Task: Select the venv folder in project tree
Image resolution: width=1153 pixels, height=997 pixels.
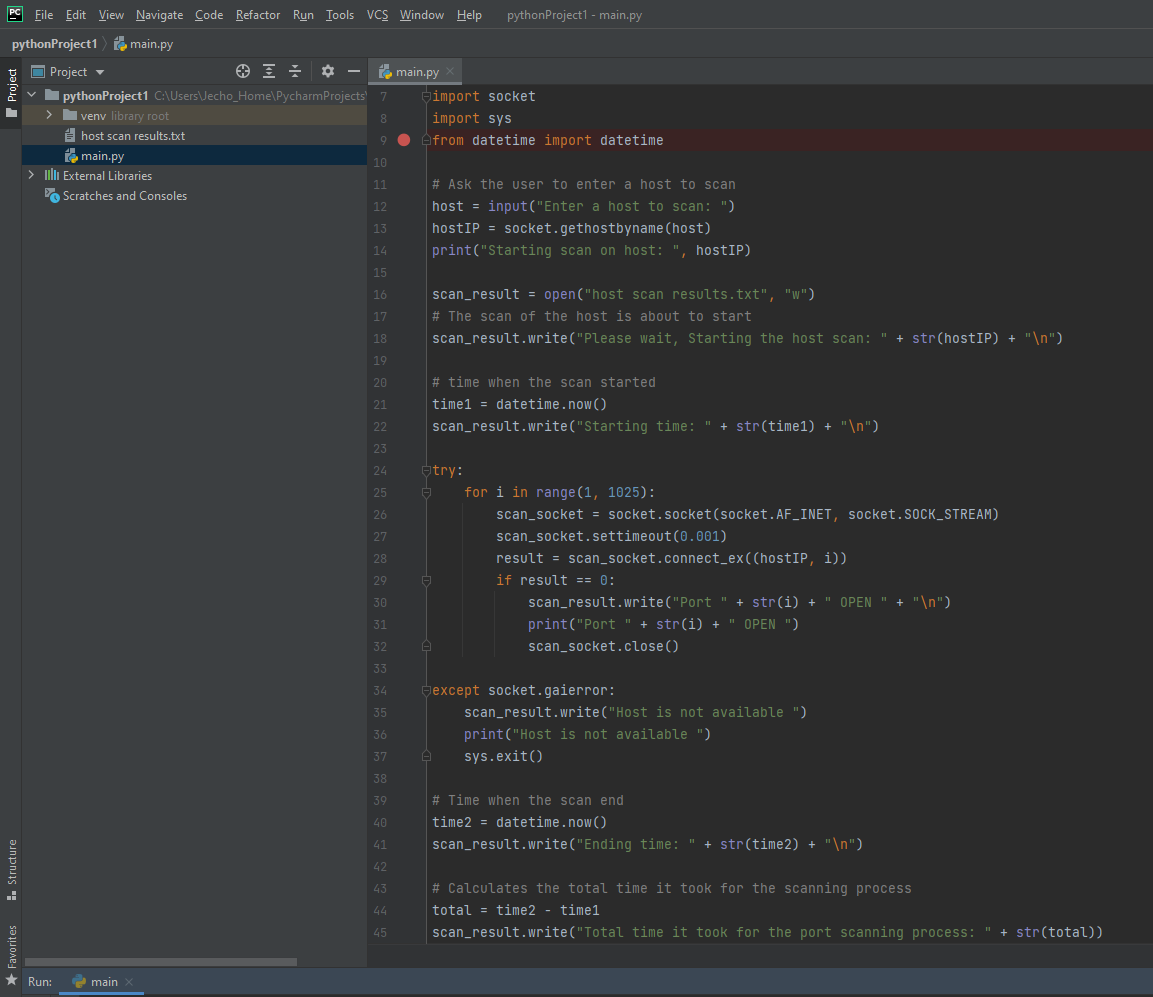Action: pos(194,115)
